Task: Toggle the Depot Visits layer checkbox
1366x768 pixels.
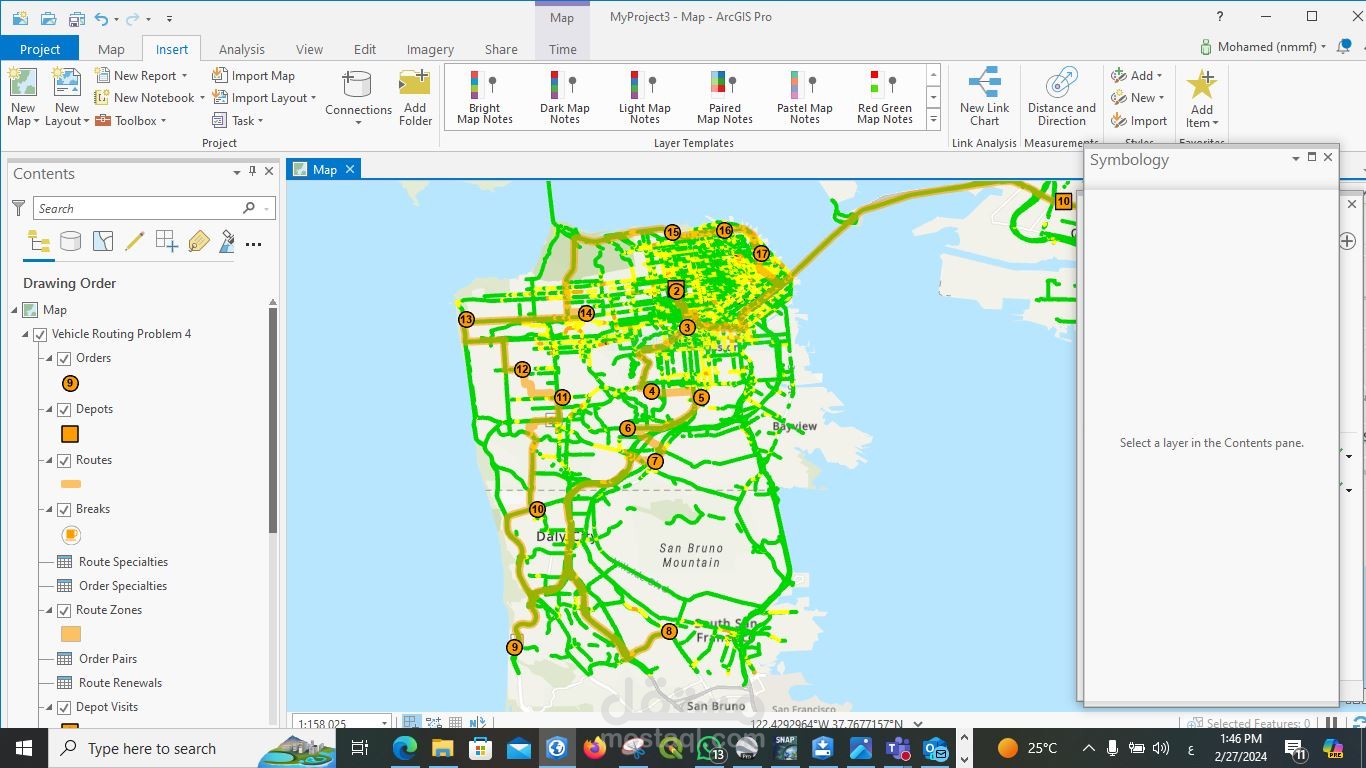Action: pyautogui.click(x=64, y=707)
